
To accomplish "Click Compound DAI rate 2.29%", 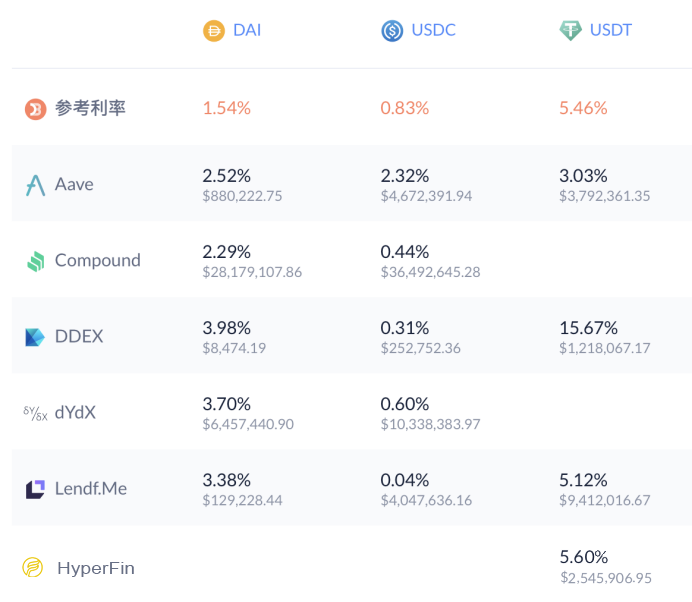I will (226, 252).
